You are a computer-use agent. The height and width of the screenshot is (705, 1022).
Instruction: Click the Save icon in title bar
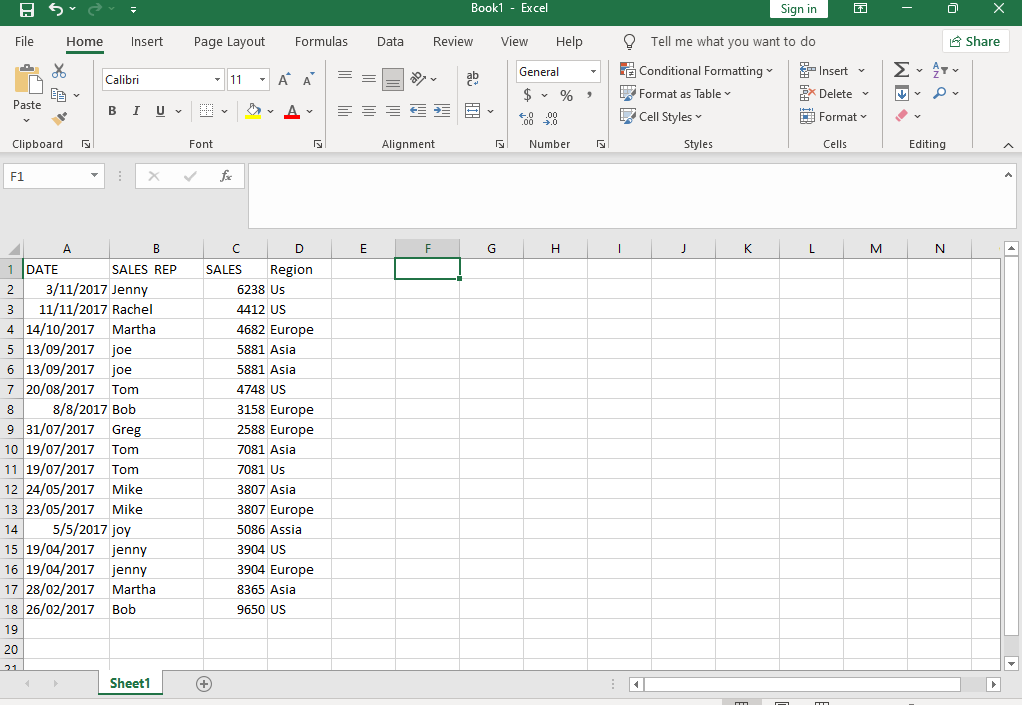pyautogui.click(x=27, y=9)
